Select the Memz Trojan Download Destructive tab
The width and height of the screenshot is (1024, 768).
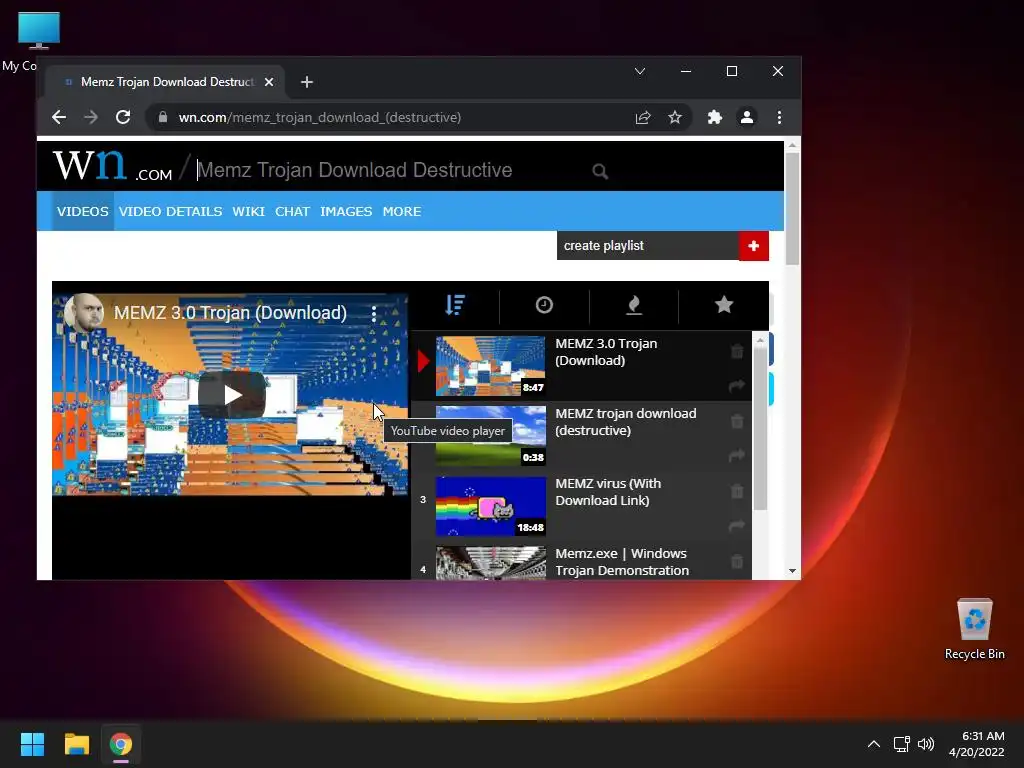165,82
